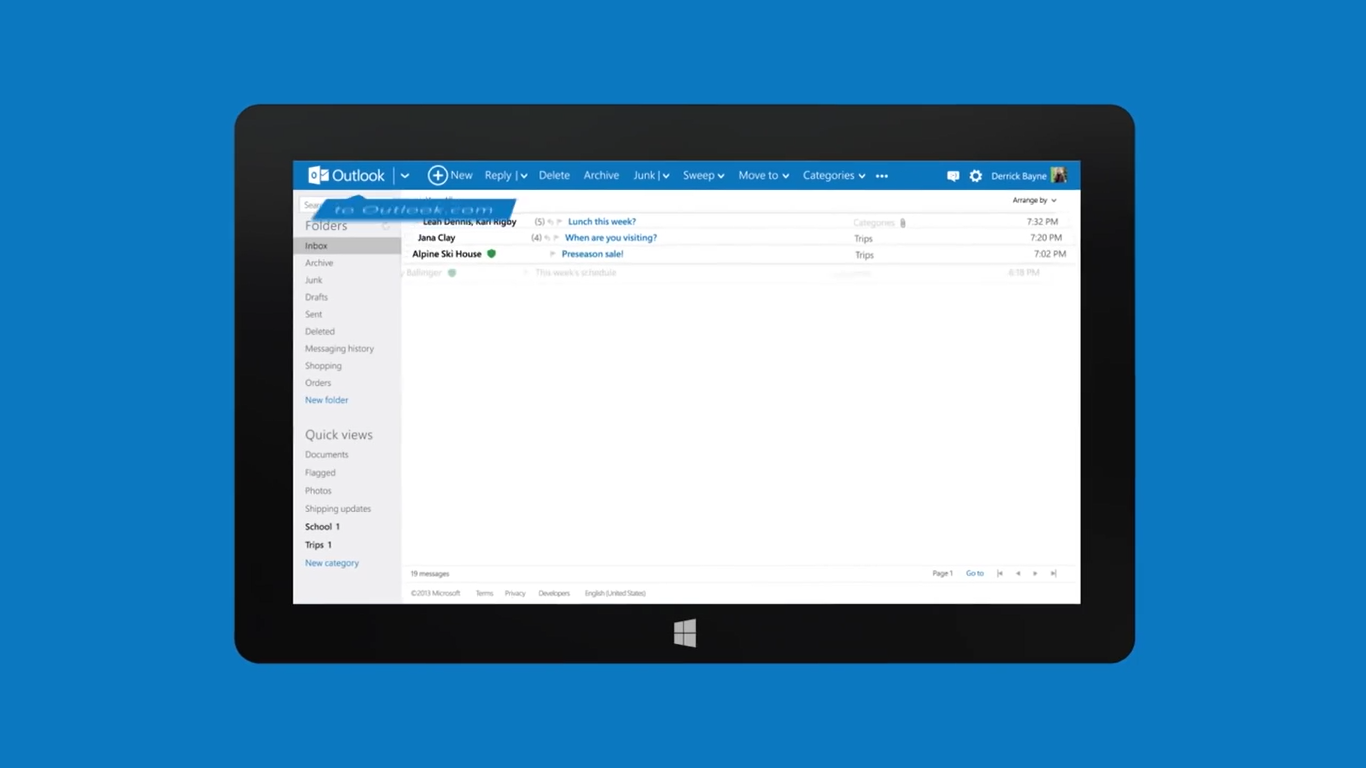
Task: Jump to the last page arrow
Action: 1053,574
